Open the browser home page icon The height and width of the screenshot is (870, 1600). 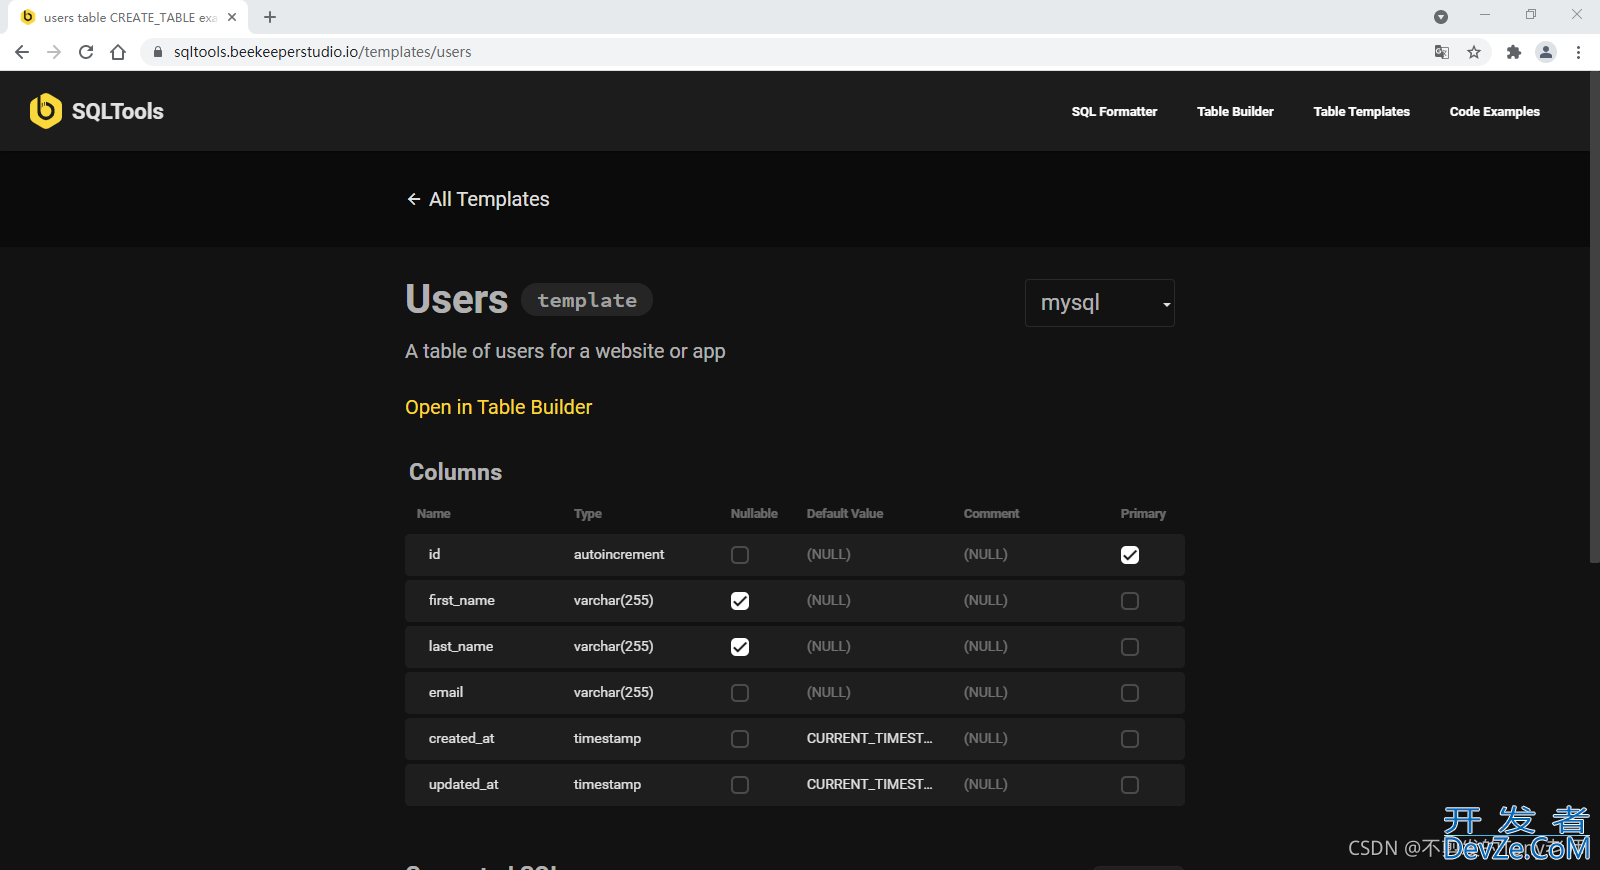[x=118, y=52]
